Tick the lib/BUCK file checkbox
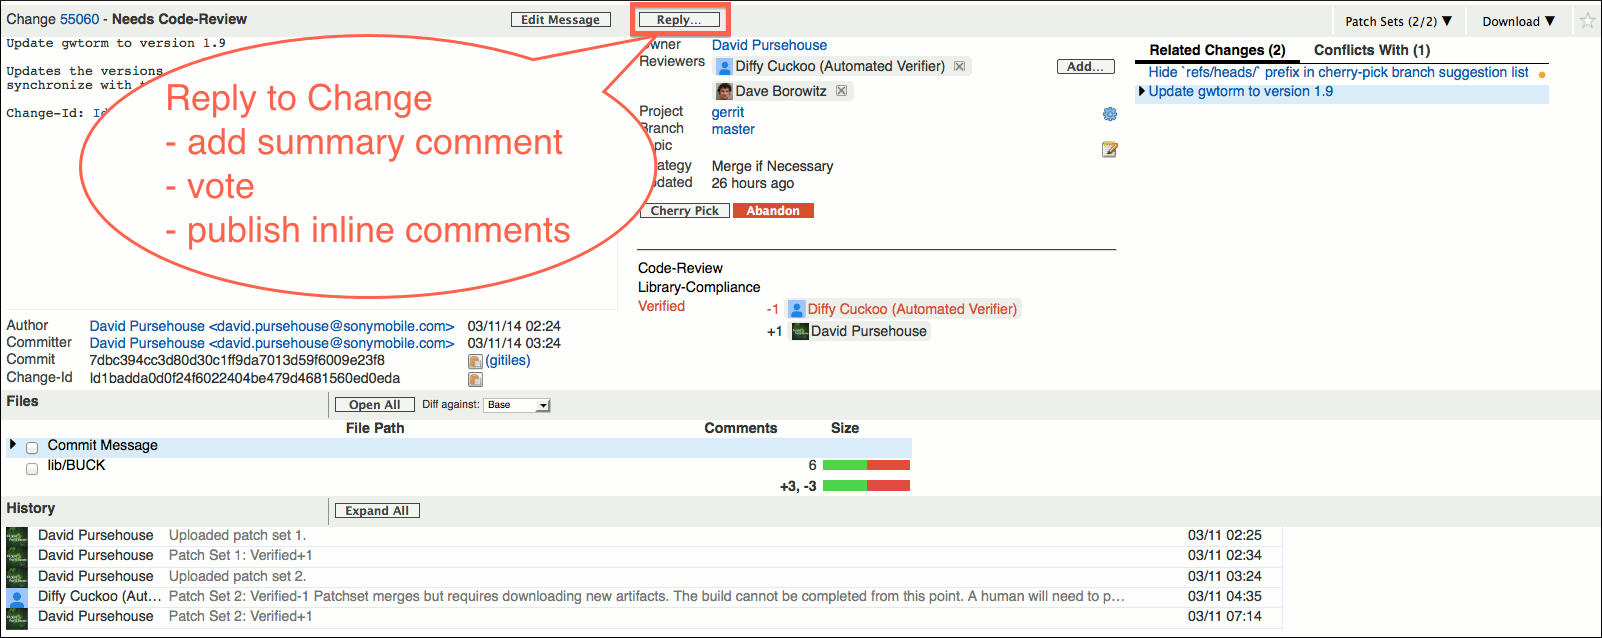 32,468
